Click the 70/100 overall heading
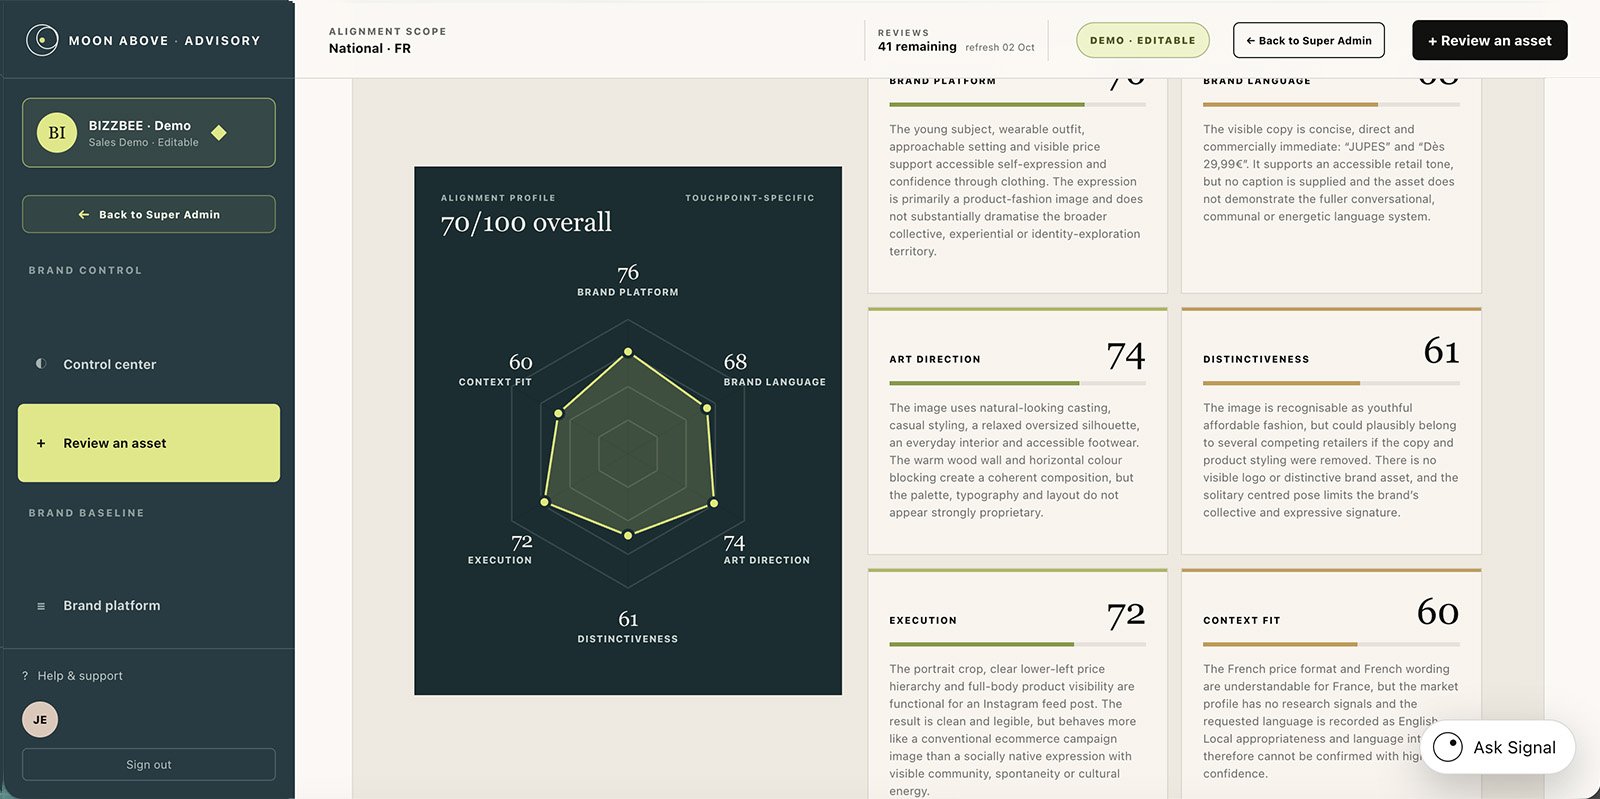This screenshot has width=1600, height=799. (x=526, y=222)
